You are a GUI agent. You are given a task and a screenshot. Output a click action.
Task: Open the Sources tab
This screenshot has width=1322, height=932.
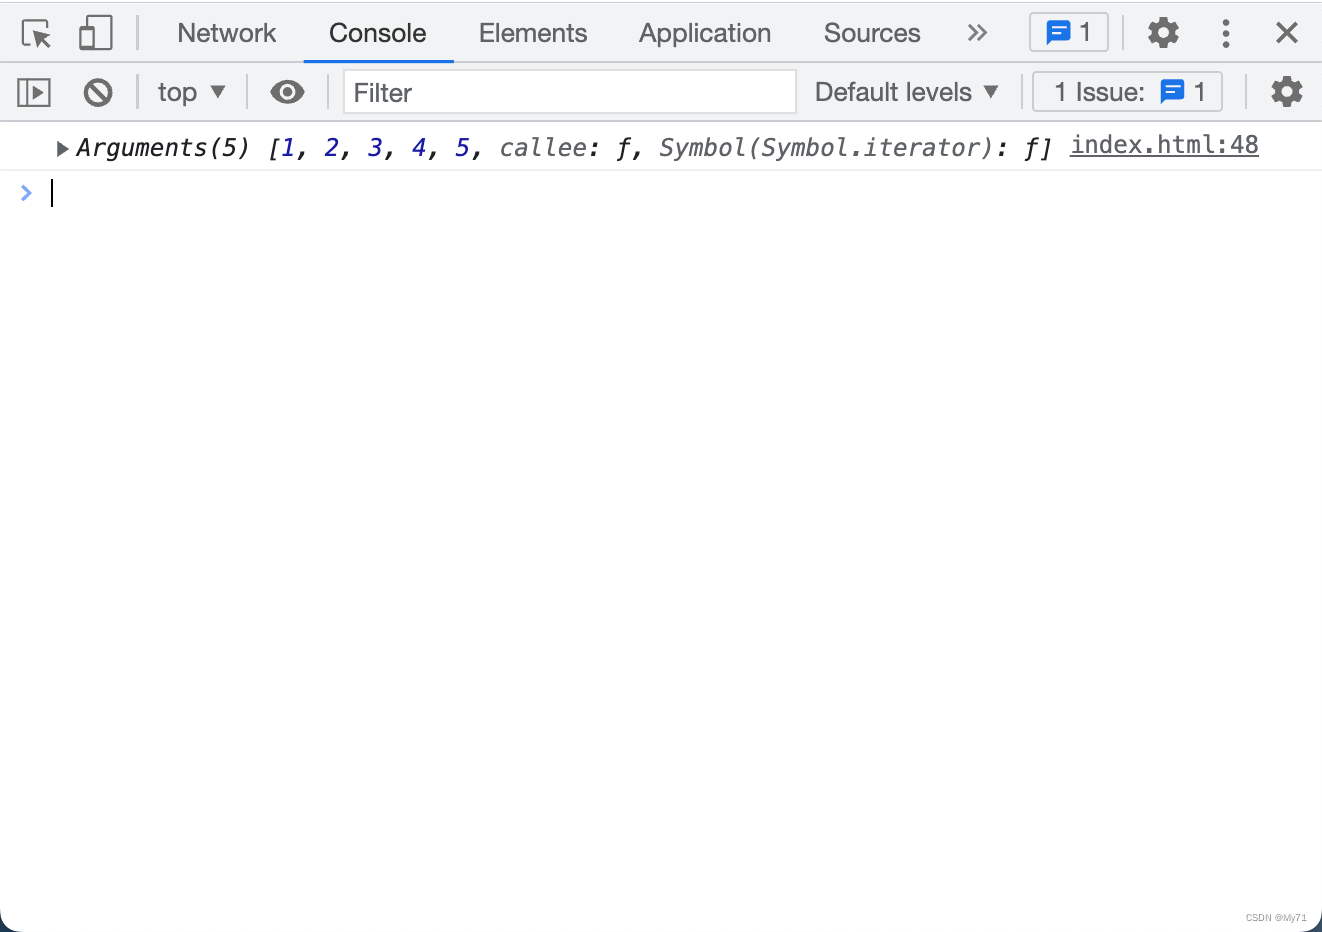pos(871,33)
